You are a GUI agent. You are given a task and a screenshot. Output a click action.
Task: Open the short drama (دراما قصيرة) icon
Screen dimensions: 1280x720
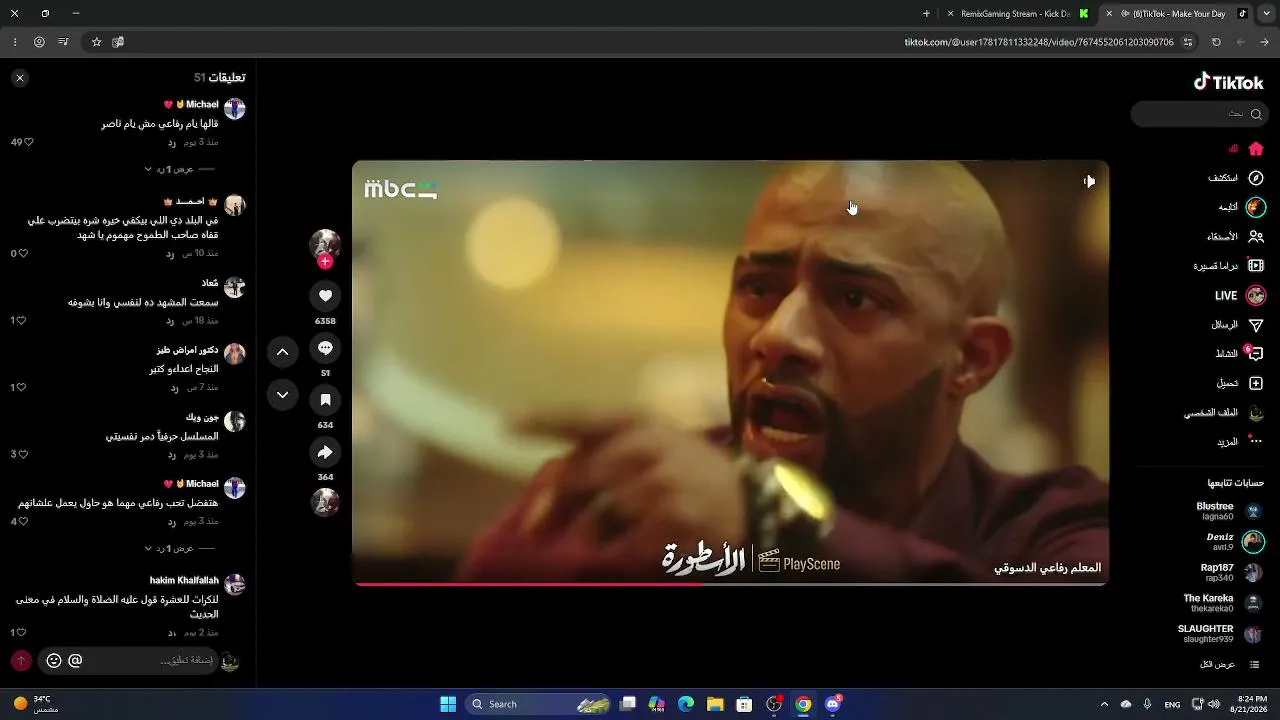(1256, 266)
